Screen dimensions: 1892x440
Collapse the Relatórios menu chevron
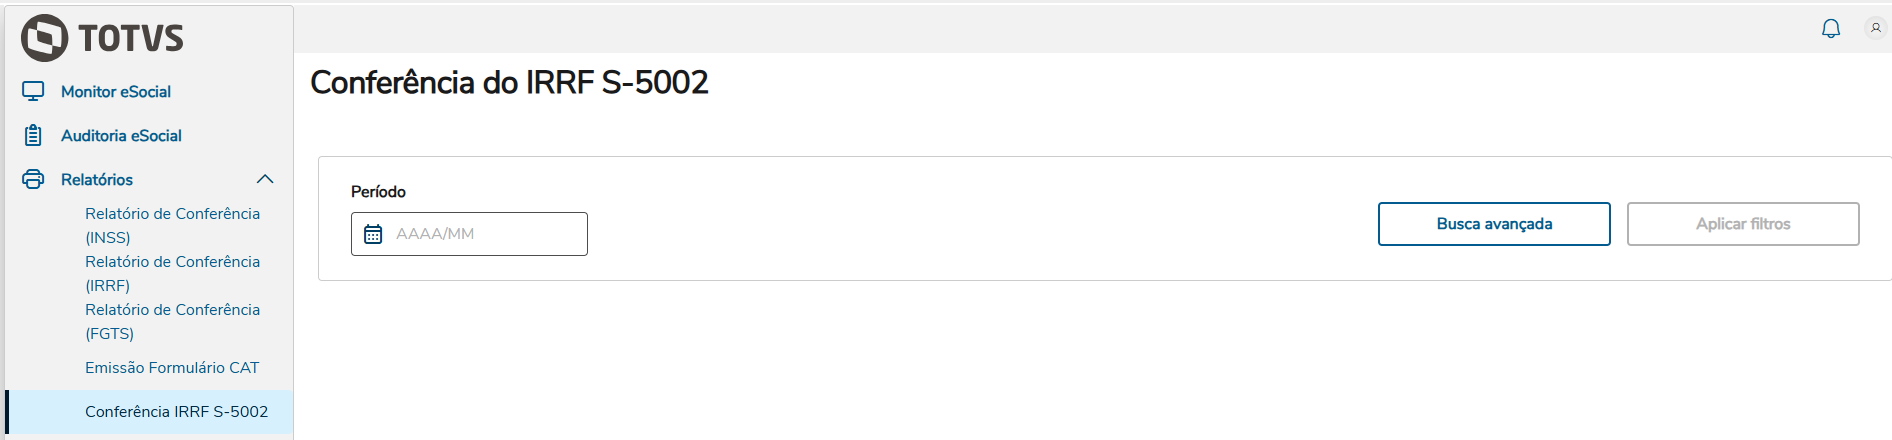[265, 179]
